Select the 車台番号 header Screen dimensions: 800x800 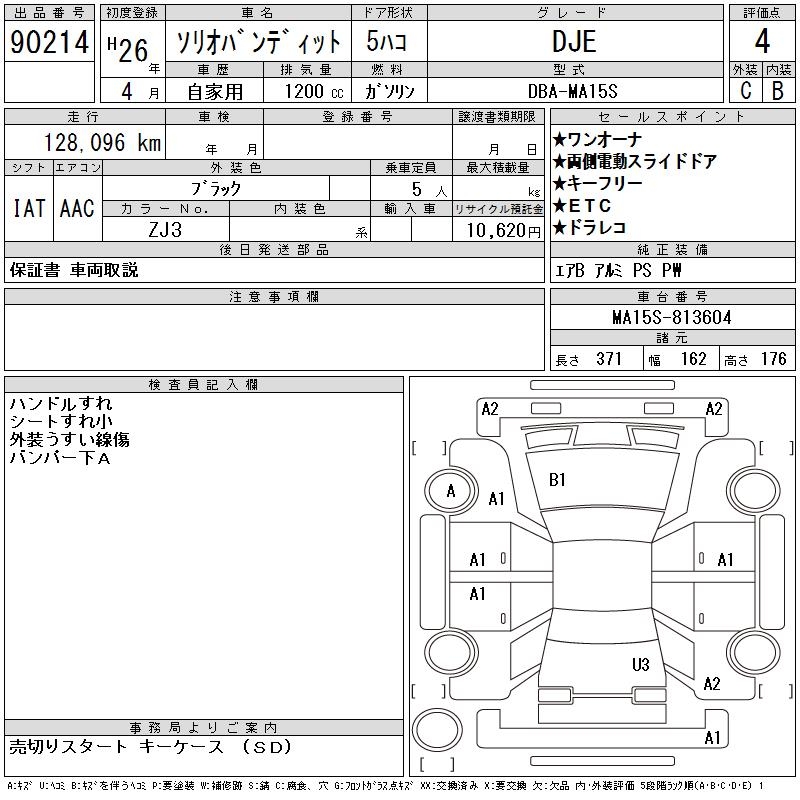[x=672, y=296]
